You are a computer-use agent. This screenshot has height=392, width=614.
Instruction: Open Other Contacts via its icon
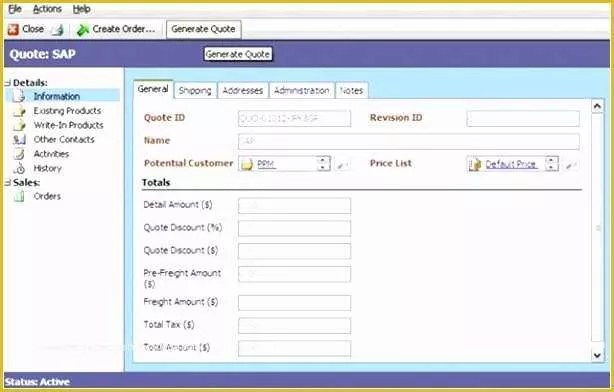(x=19, y=139)
